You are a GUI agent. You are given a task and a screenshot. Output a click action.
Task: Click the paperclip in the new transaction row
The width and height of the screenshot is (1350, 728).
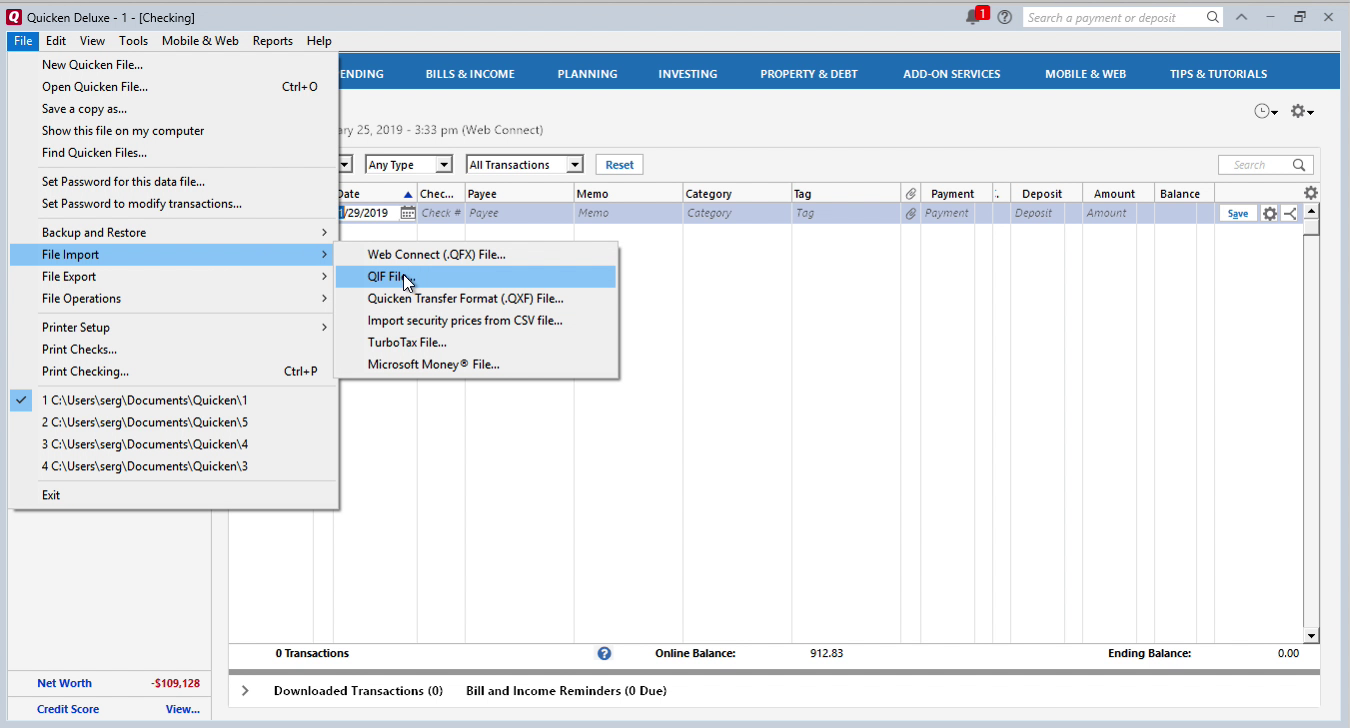click(911, 213)
